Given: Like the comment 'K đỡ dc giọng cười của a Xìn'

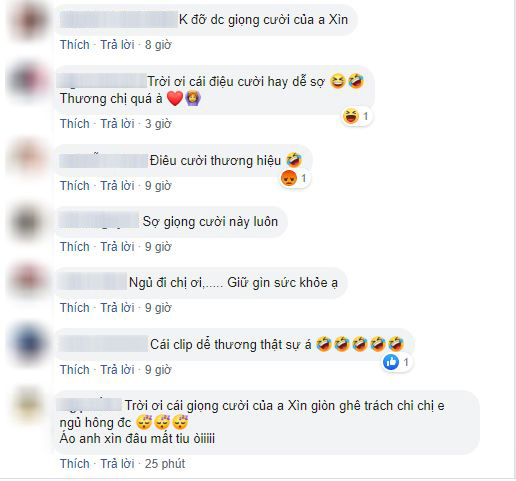Looking at the screenshot, I should [x=75, y=45].
